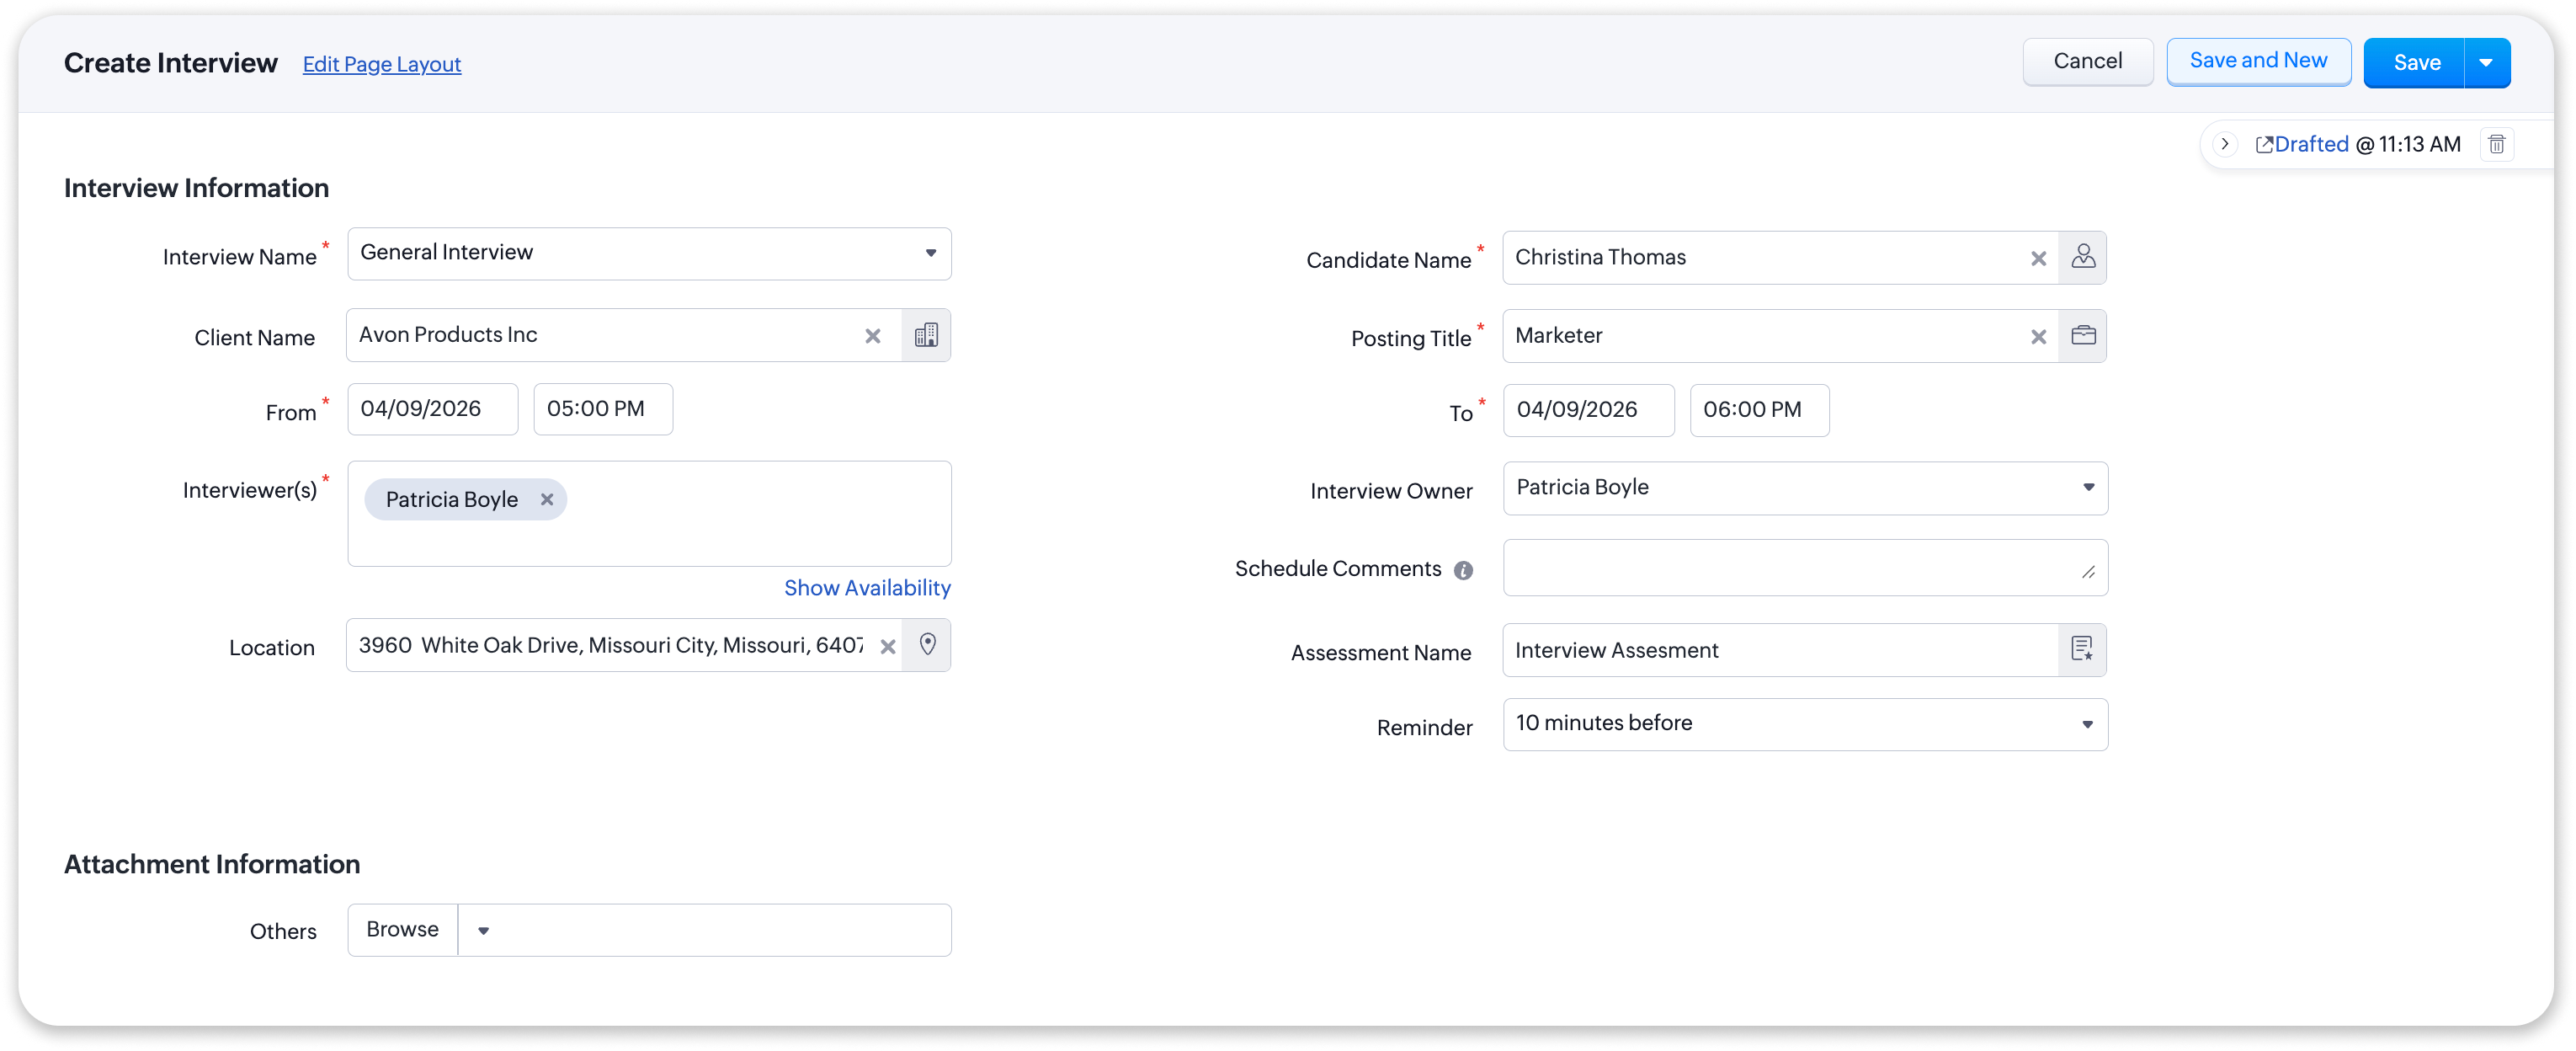Click the From time field

[x=602, y=410]
